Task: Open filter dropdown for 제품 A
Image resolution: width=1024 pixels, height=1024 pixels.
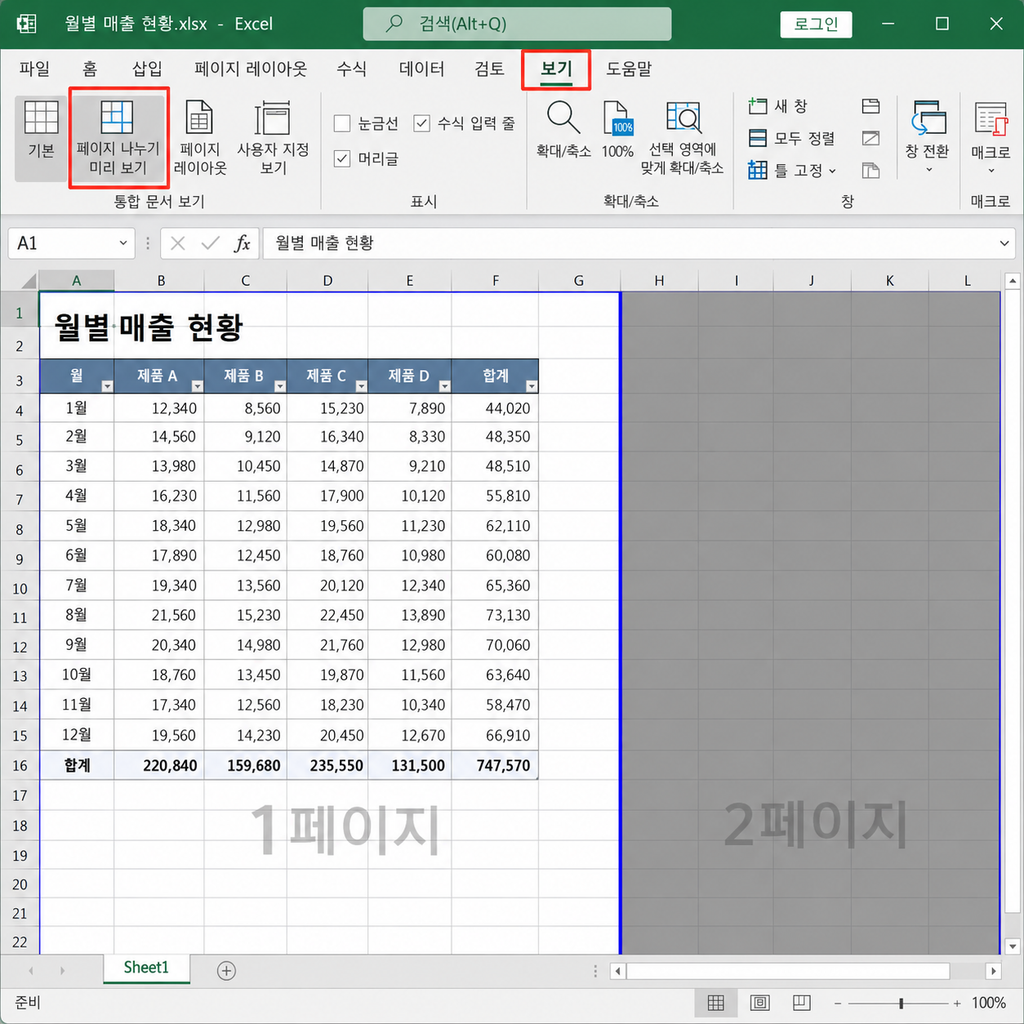Action: coord(197,386)
